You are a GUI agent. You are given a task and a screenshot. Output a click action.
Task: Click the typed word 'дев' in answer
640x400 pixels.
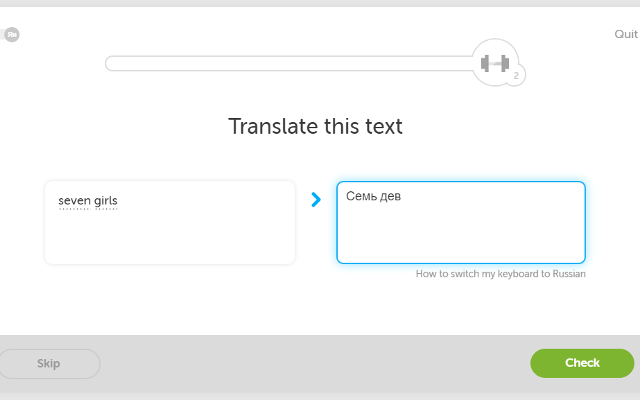pos(390,196)
